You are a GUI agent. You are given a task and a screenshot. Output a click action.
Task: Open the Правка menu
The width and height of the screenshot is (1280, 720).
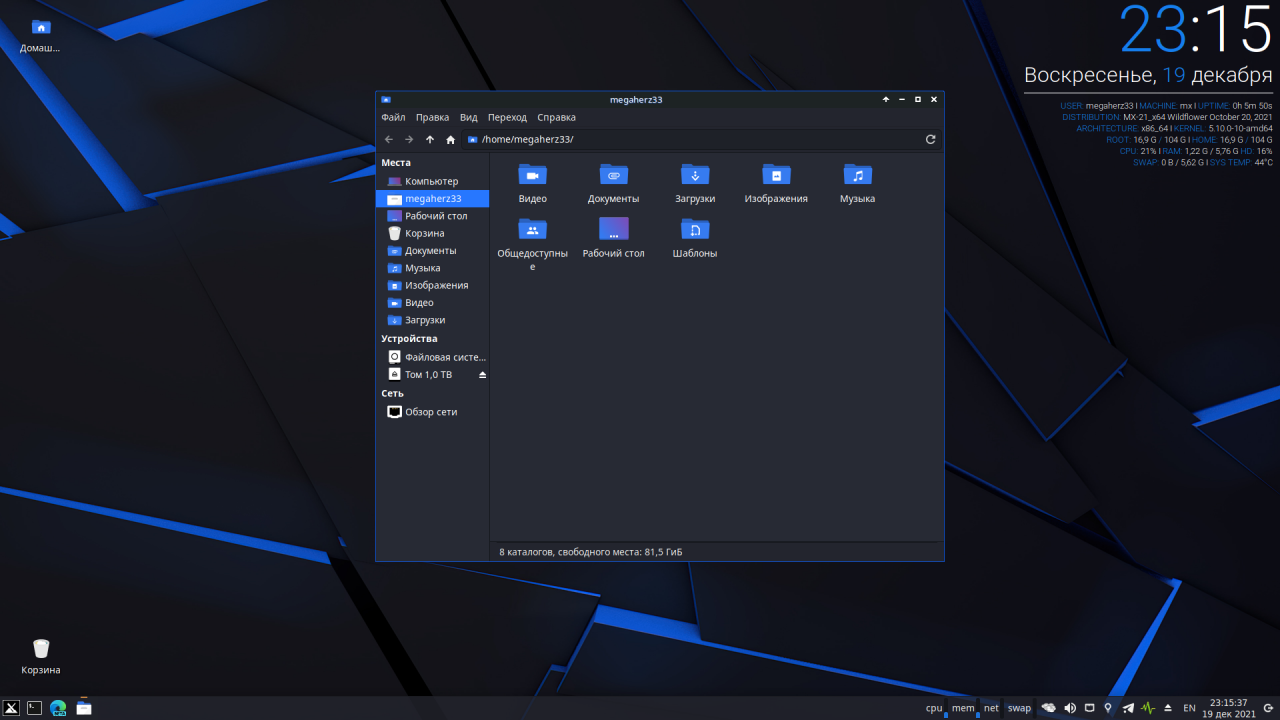(432, 117)
